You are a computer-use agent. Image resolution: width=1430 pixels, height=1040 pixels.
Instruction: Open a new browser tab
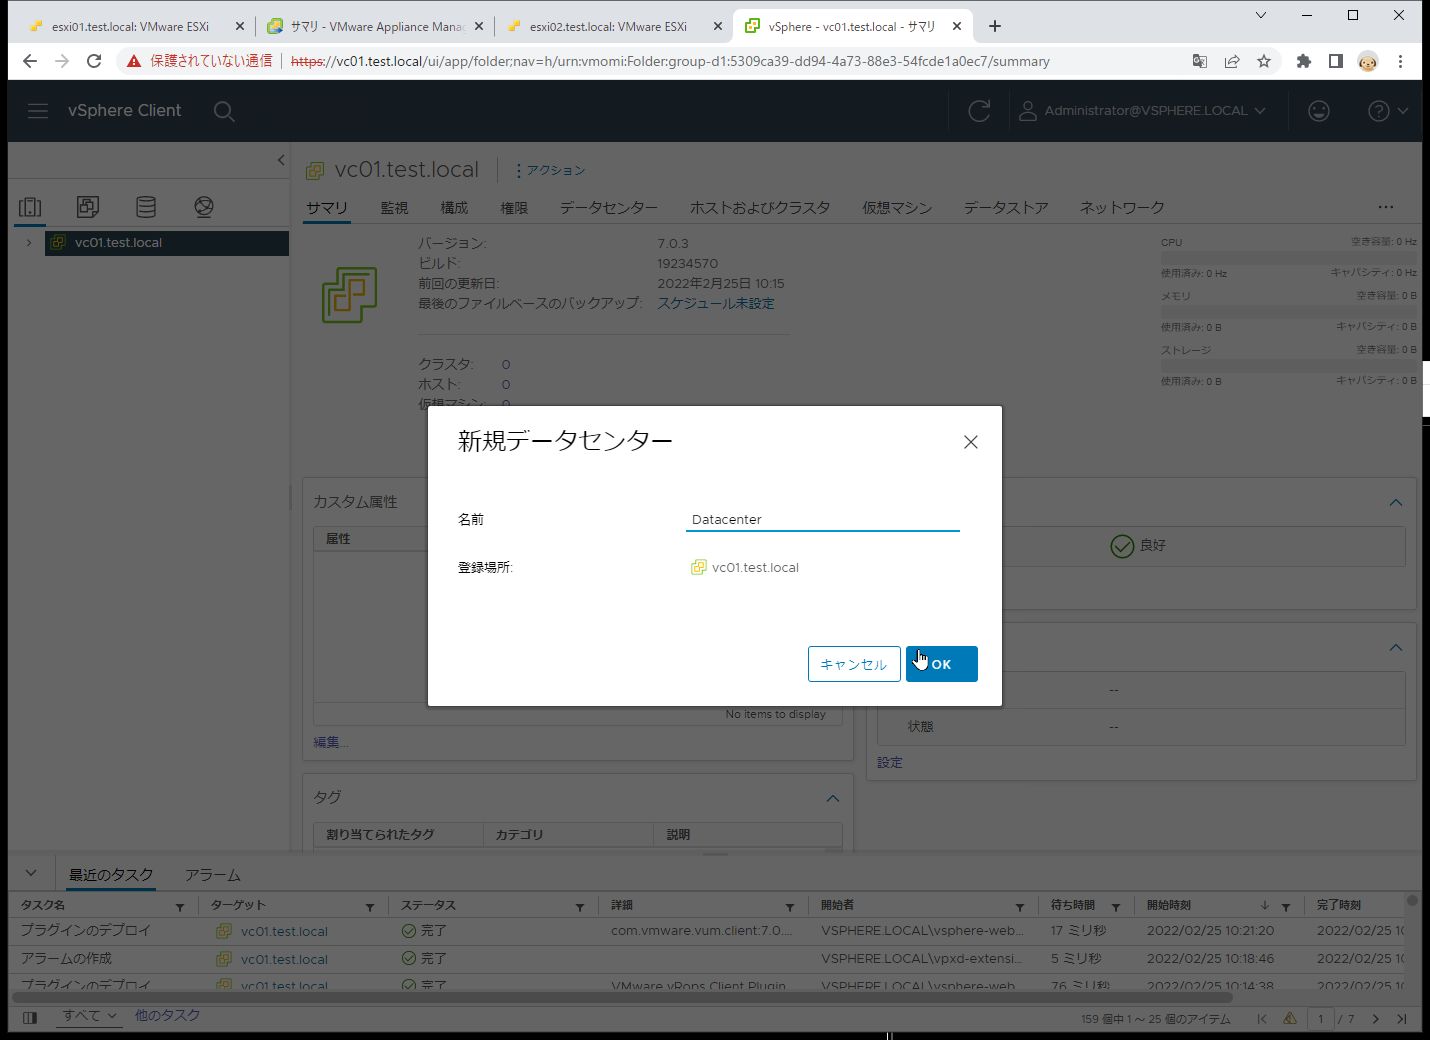(994, 27)
